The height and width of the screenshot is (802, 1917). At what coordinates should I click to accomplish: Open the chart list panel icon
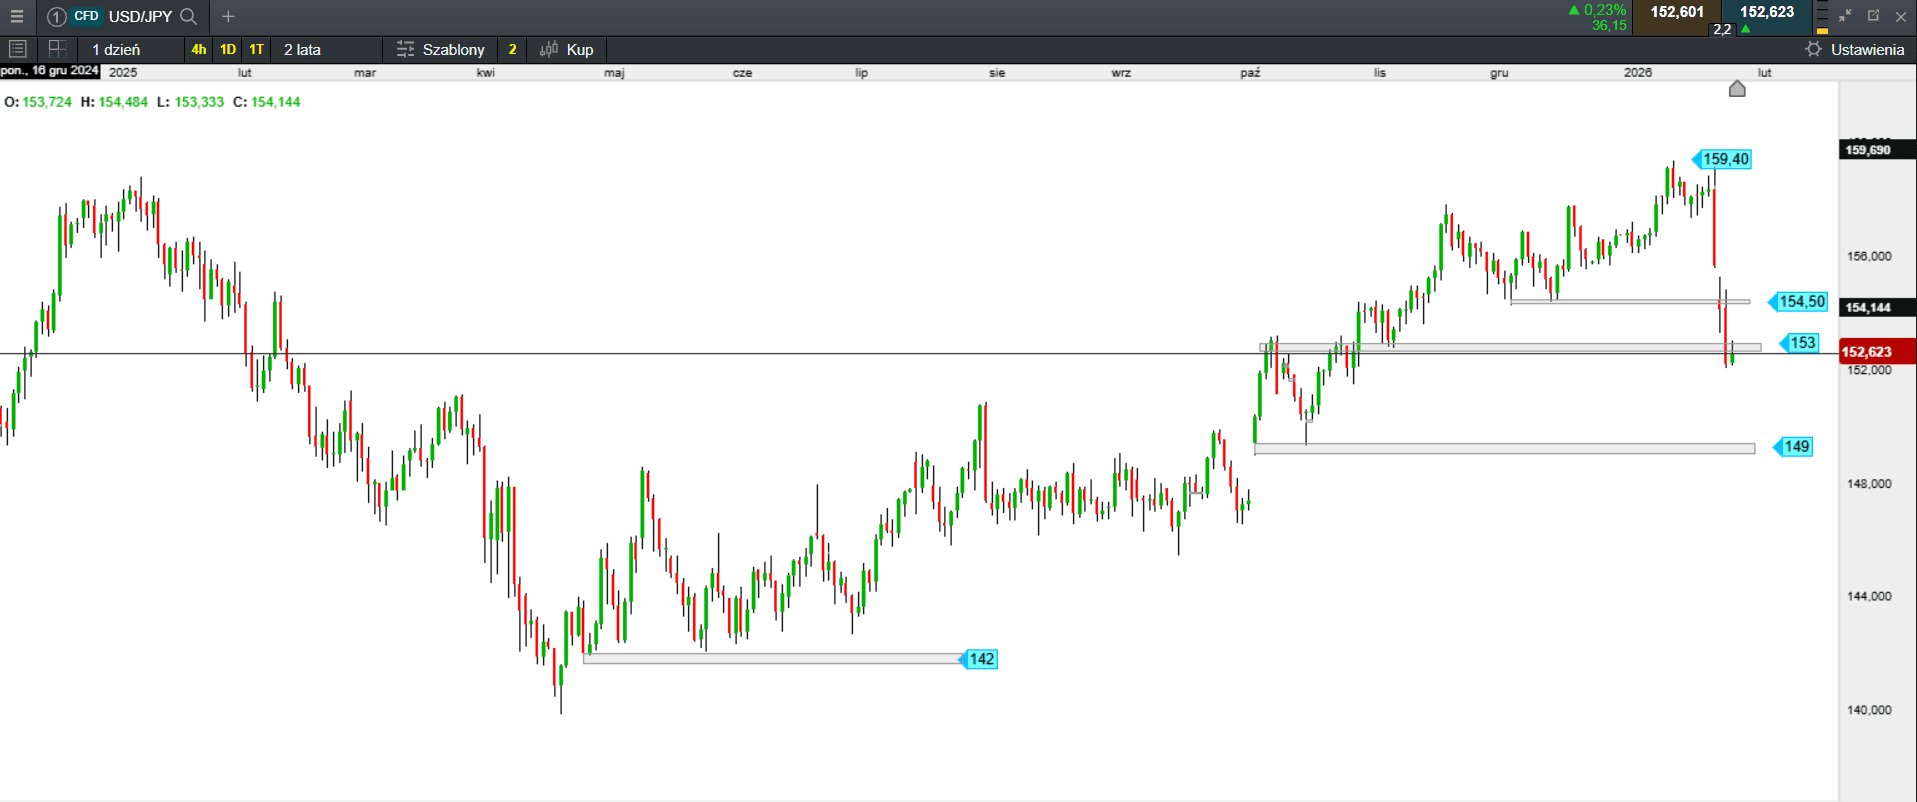17,49
